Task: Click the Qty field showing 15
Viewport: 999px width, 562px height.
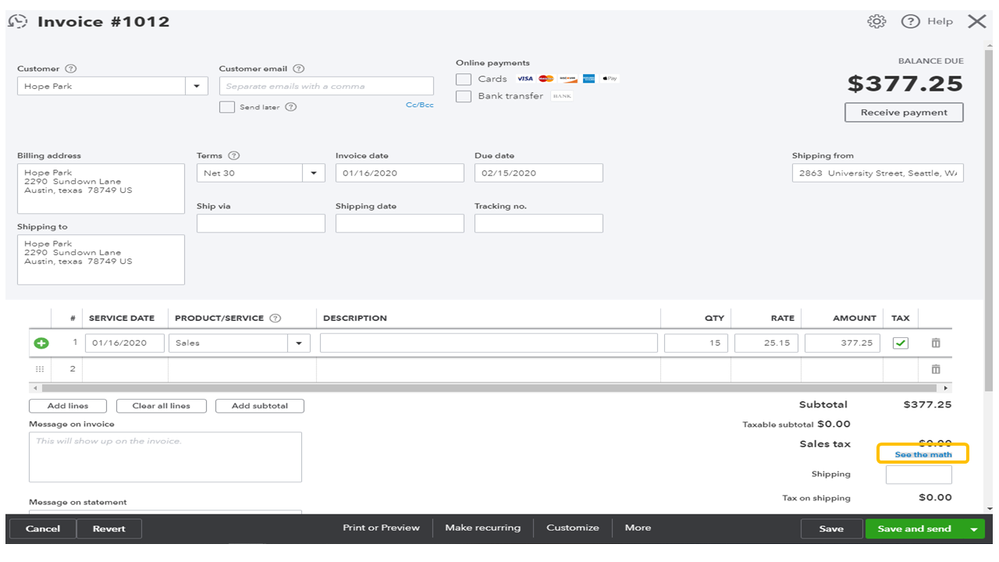Action: click(696, 343)
